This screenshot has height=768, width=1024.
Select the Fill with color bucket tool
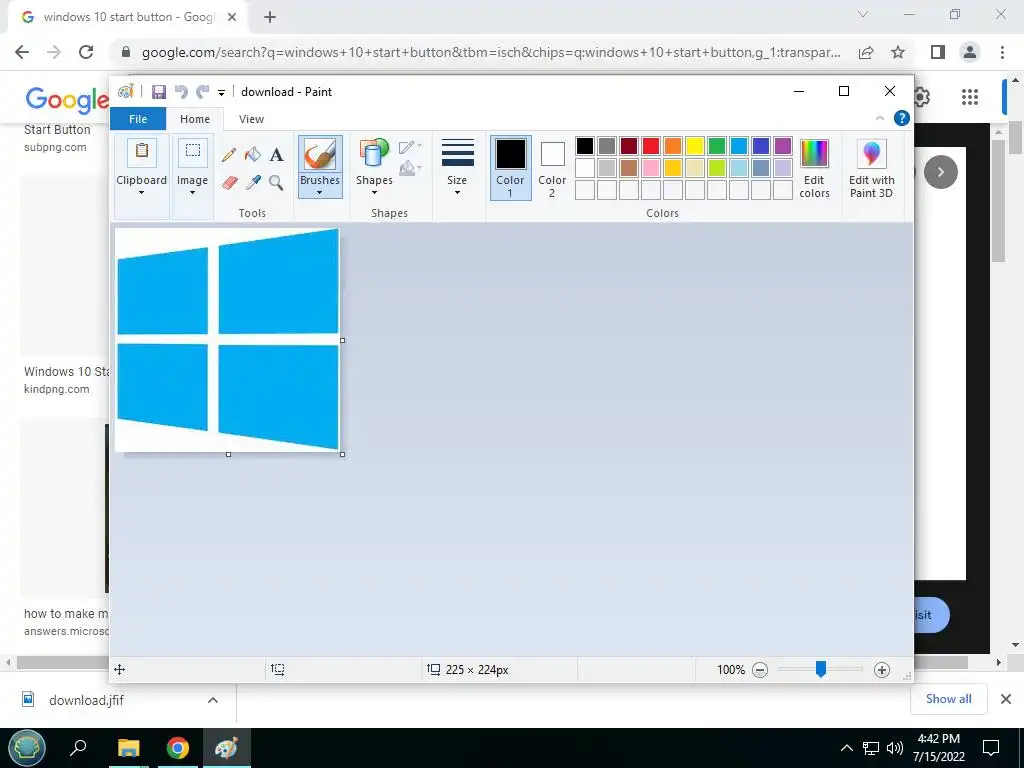(253, 155)
